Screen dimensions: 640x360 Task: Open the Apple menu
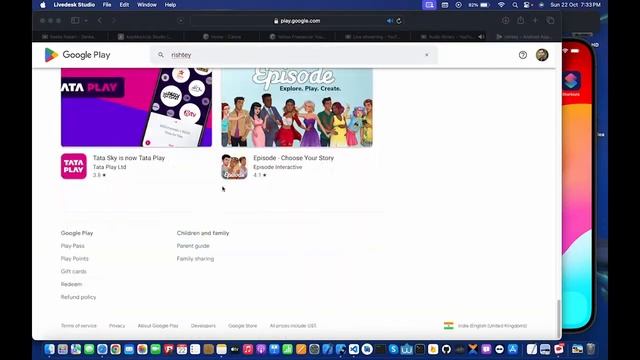43,5
